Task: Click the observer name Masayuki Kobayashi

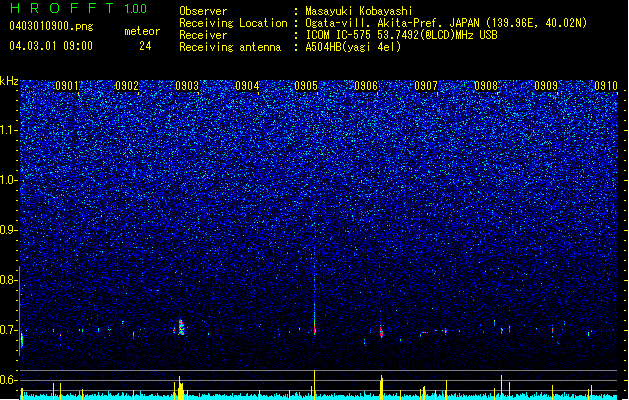Action: (359, 11)
